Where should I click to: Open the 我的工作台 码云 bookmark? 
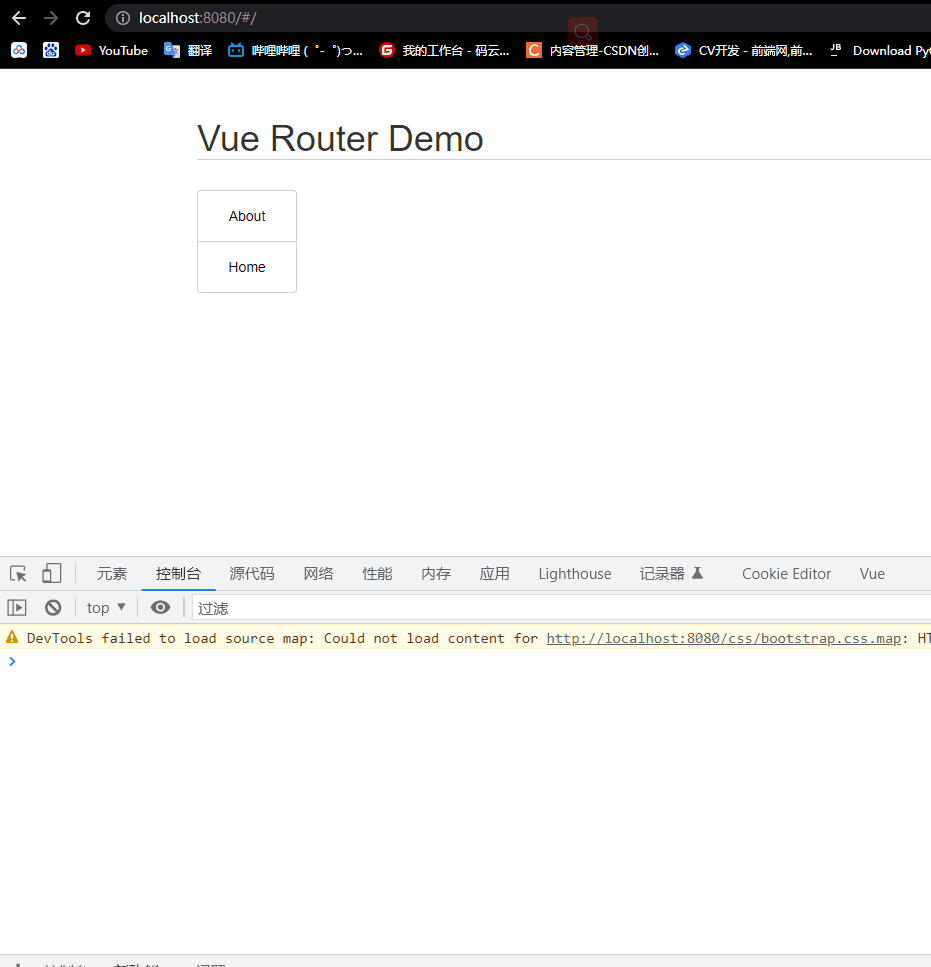click(x=445, y=50)
